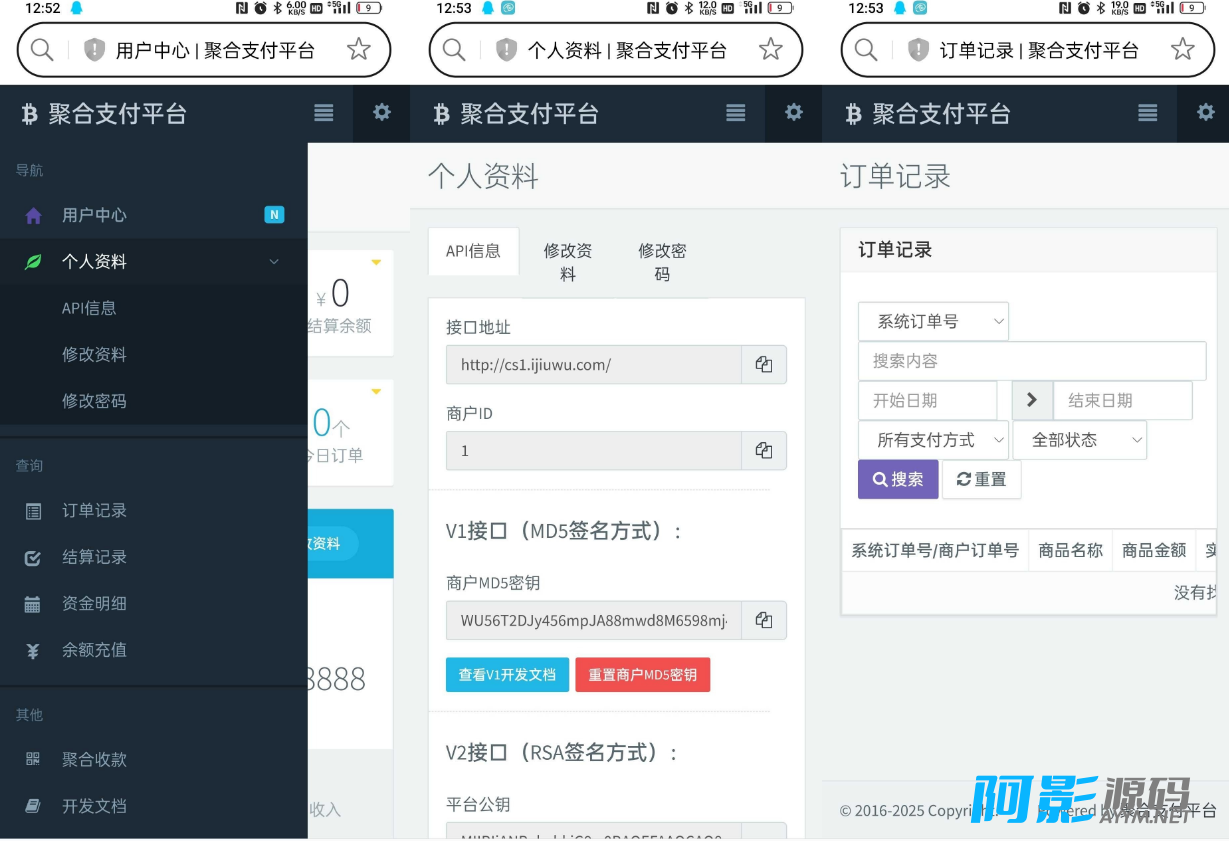
Task: Copy the 商户MD5密钥 with its copy icon
Action: (x=764, y=620)
